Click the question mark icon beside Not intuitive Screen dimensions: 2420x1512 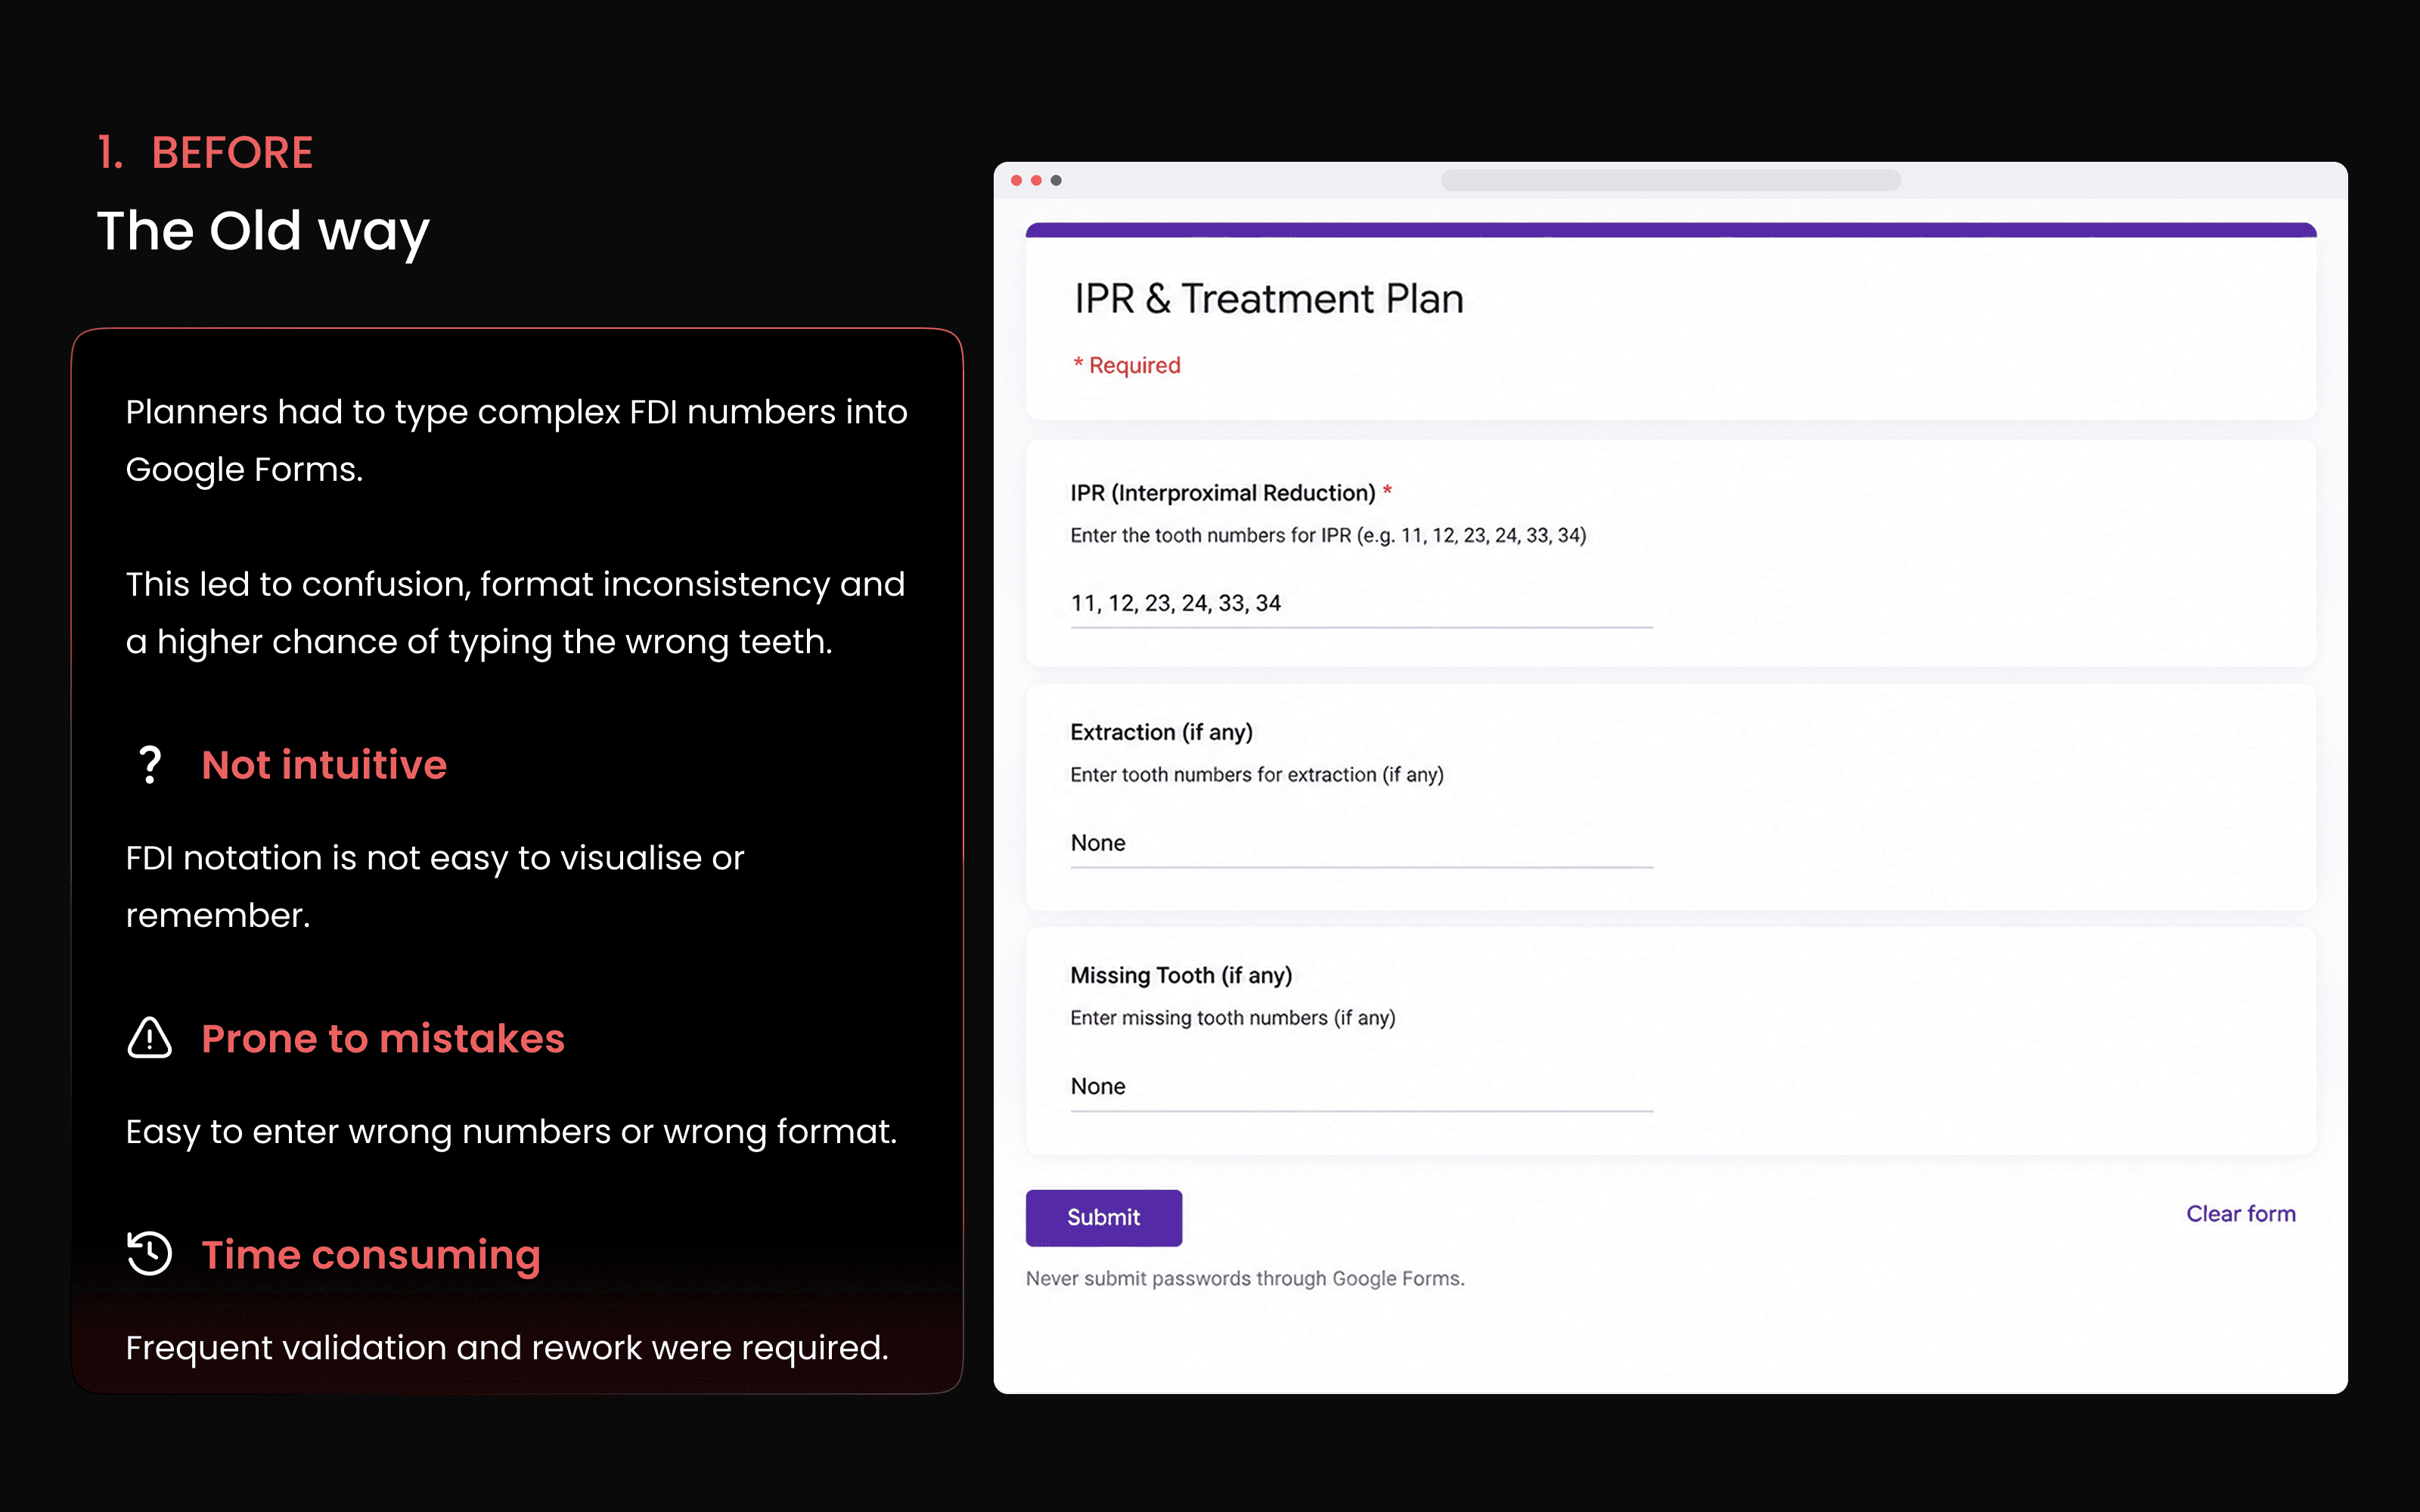pos(150,765)
